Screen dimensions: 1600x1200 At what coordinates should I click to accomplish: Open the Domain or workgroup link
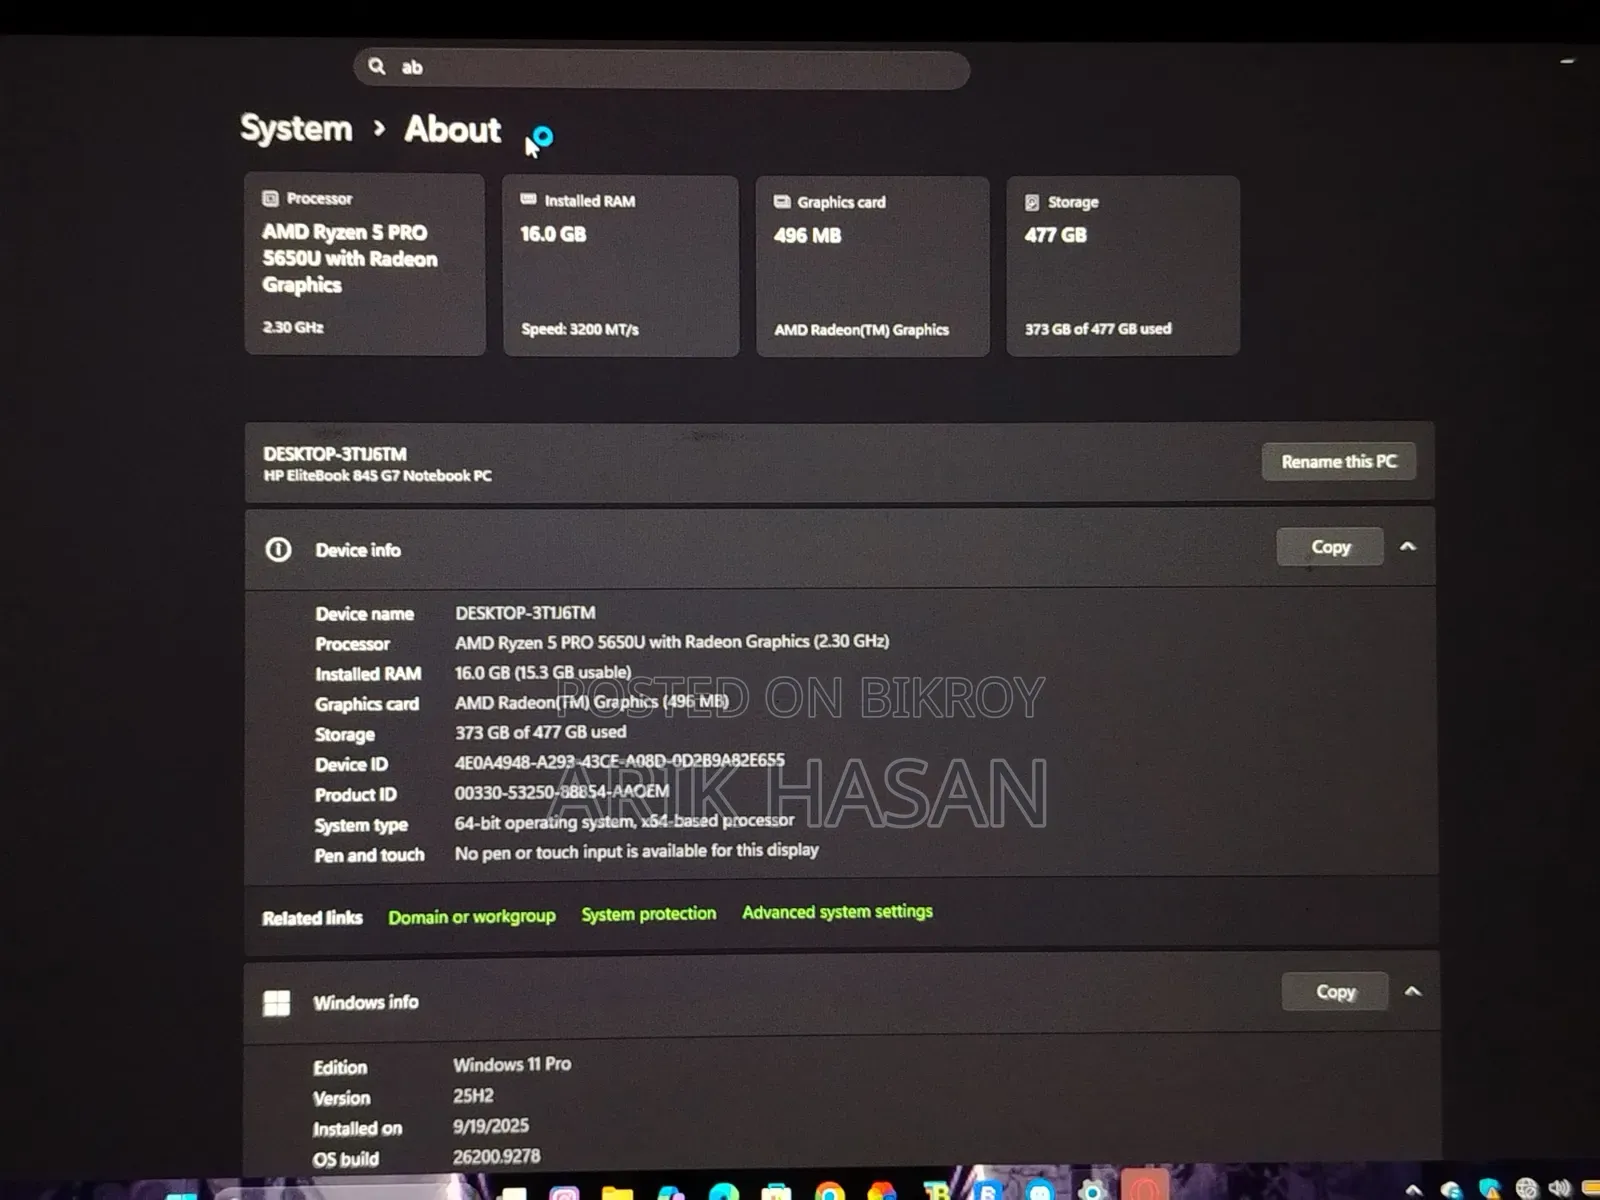click(472, 916)
